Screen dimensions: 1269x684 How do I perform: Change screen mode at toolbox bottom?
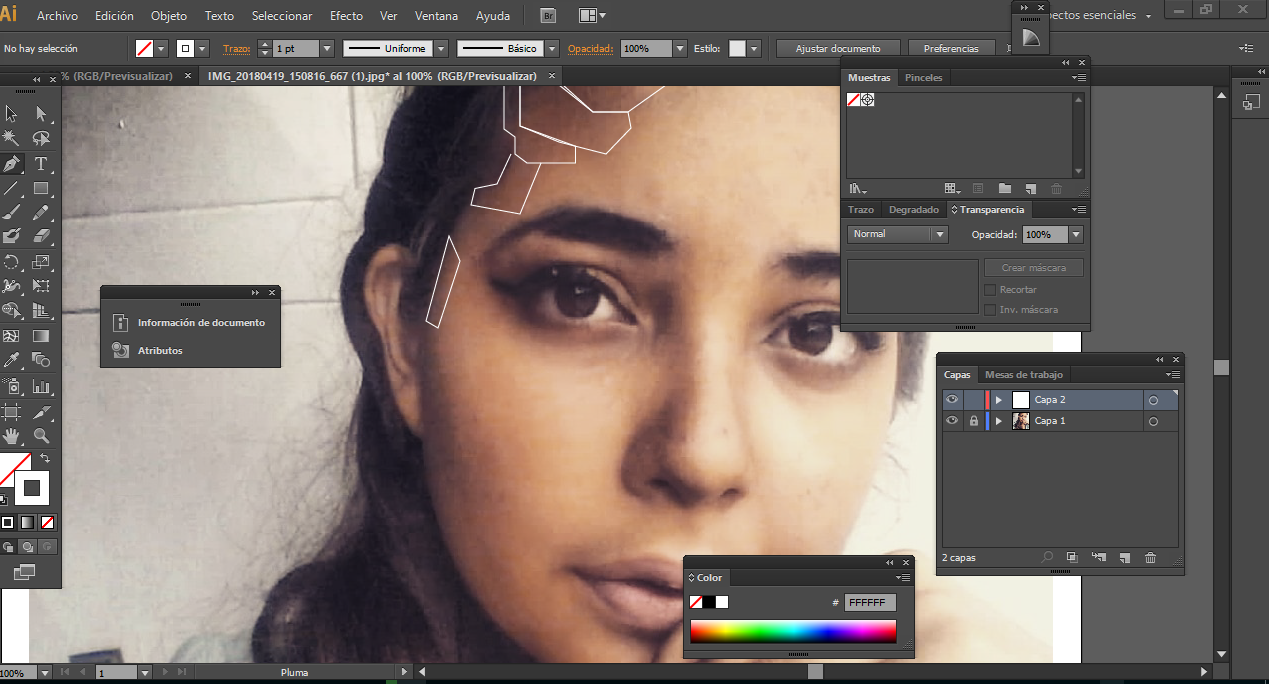(24, 571)
